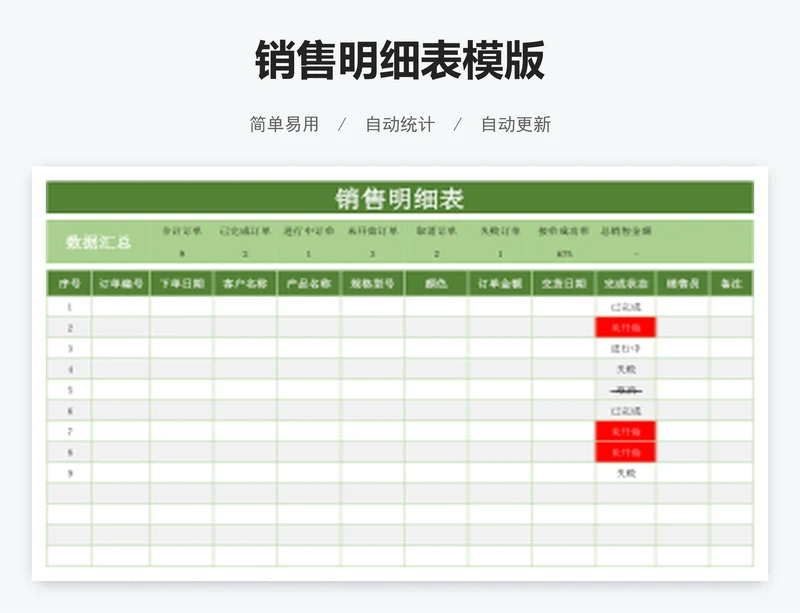The height and width of the screenshot is (613, 800).
Task: Click the 规格型号 column header
Action: [x=372, y=283]
